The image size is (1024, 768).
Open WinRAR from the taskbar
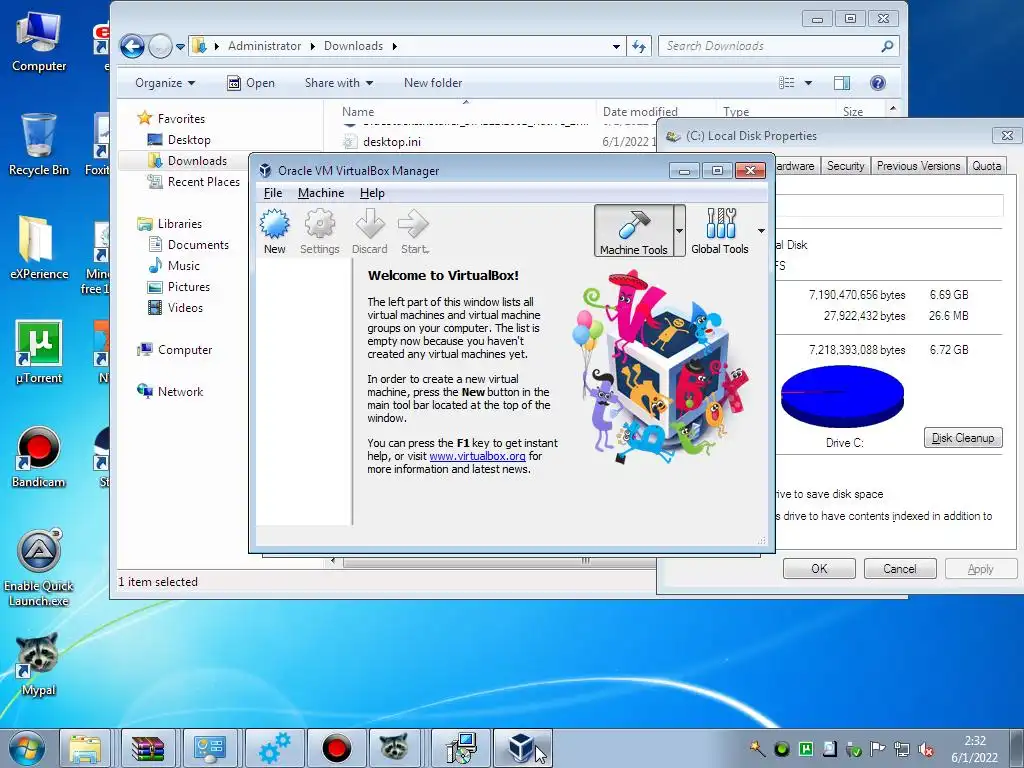(148, 748)
